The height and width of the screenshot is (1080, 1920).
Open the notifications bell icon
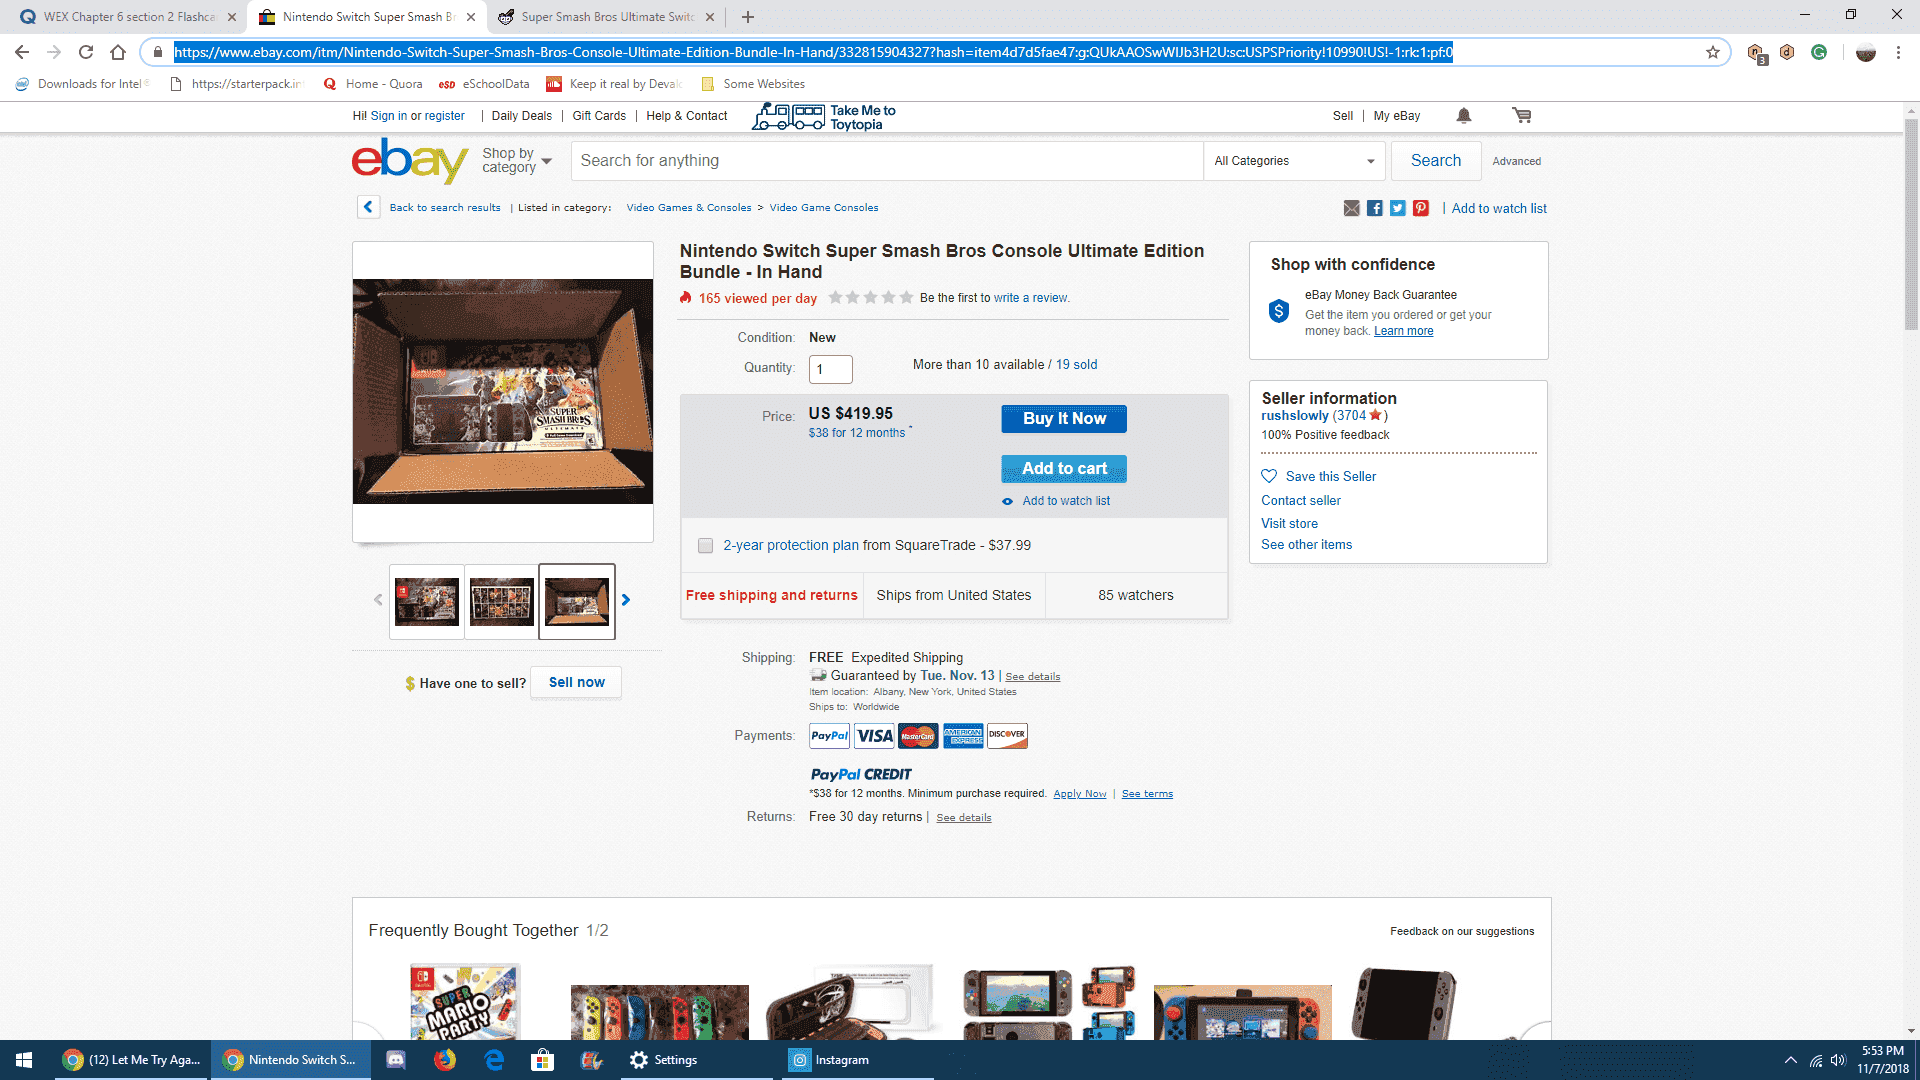(x=1464, y=116)
